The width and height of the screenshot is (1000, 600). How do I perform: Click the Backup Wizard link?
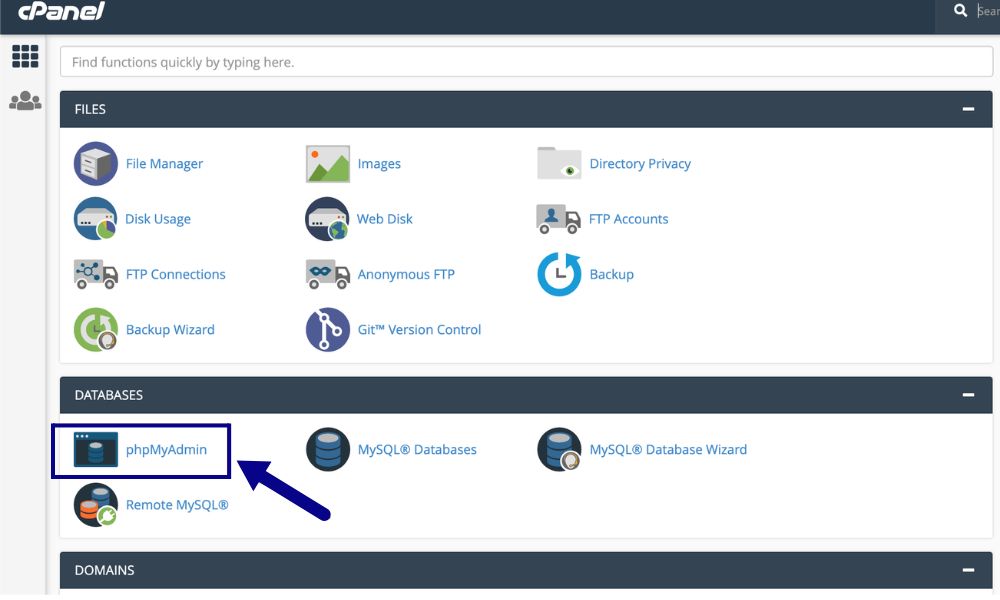coord(170,330)
